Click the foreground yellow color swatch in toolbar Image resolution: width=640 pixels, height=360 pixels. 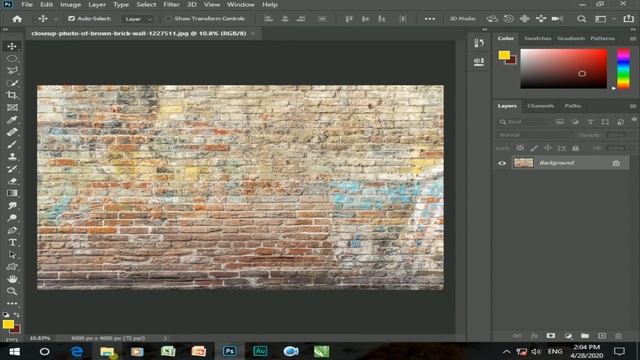tap(8, 324)
